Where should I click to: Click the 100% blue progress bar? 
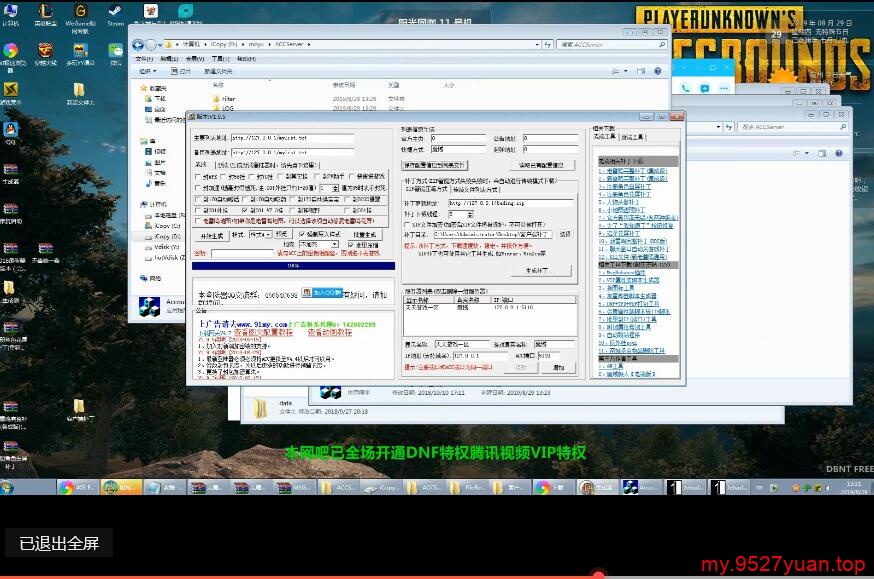(293, 266)
